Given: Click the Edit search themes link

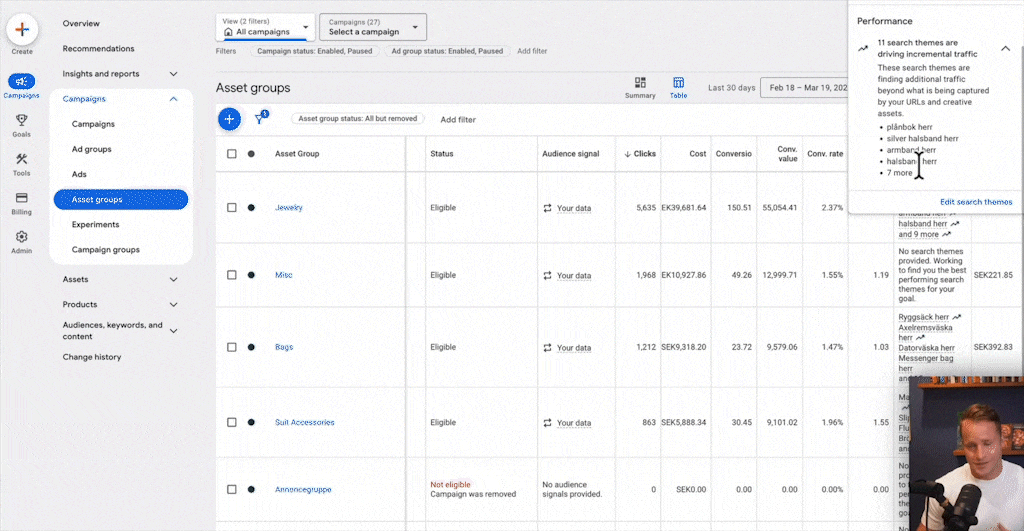Looking at the screenshot, I should click(975, 202).
